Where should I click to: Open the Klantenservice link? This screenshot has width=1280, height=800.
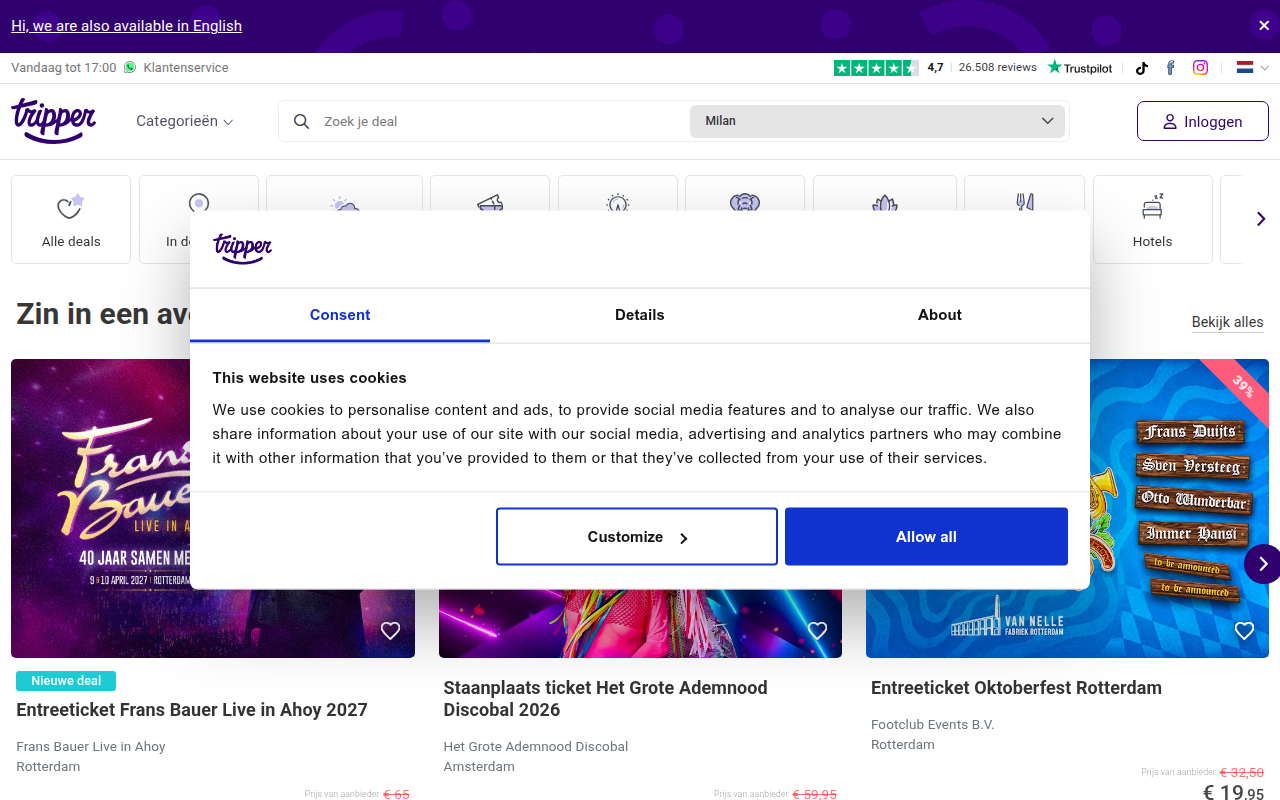(x=186, y=68)
